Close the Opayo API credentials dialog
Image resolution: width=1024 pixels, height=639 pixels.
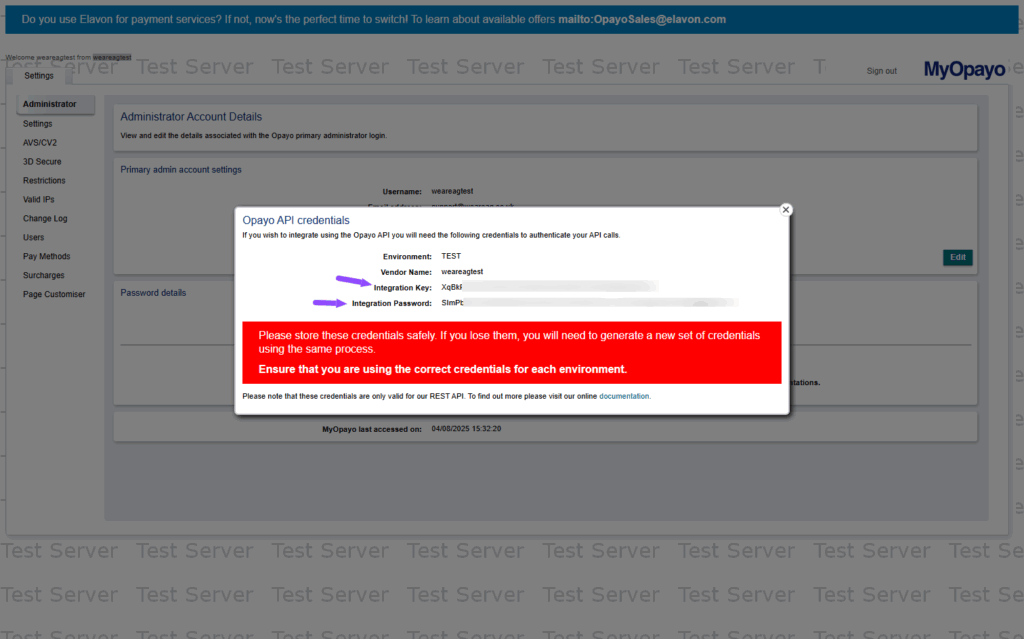[x=786, y=210]
